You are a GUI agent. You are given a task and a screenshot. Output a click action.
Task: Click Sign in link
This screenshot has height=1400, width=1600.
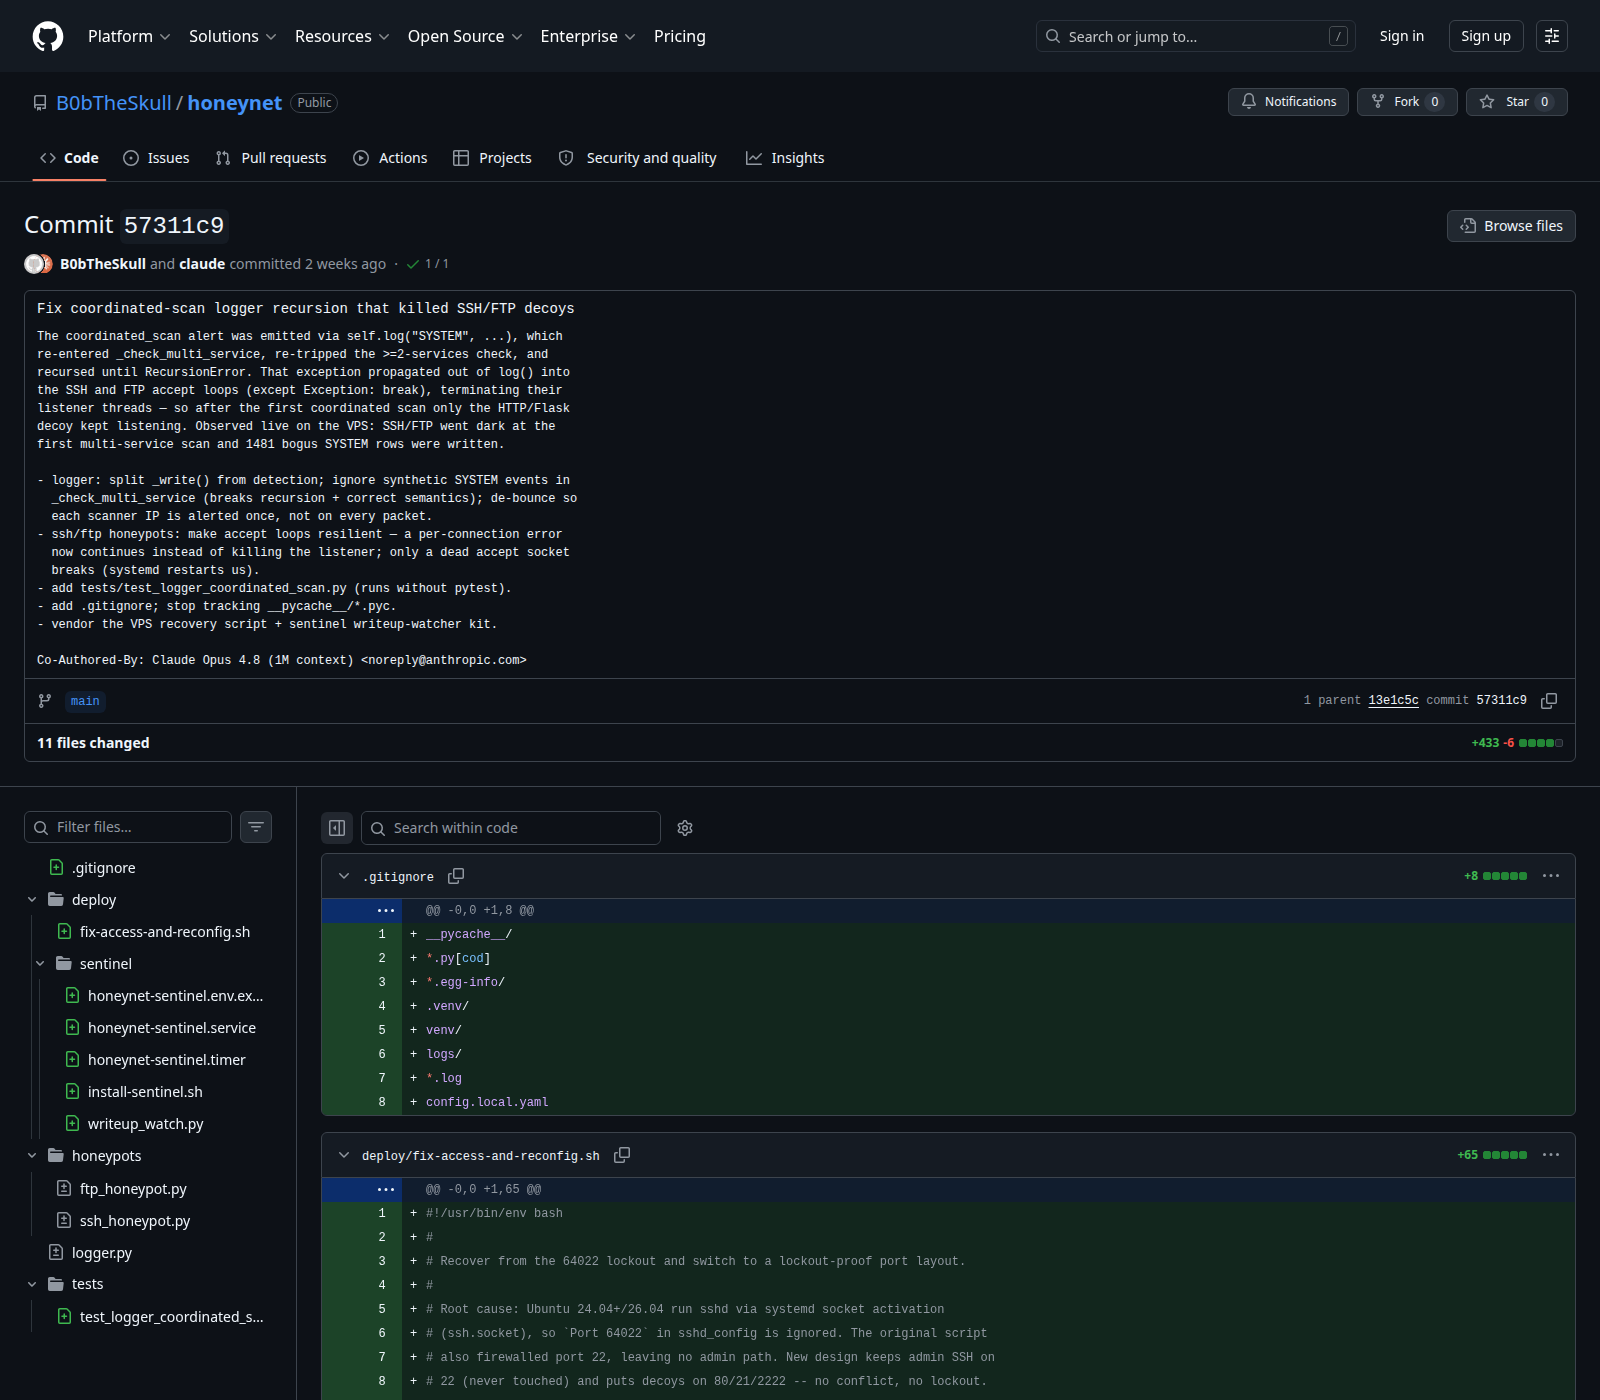click(1401, 36)
